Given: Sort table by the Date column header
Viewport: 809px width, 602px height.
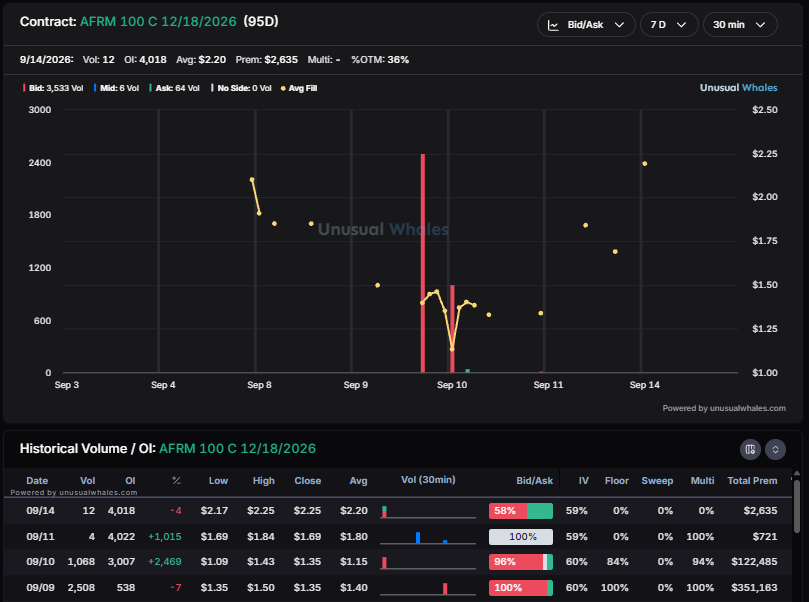Looking at the screenshot, I should tap(37, 480).
